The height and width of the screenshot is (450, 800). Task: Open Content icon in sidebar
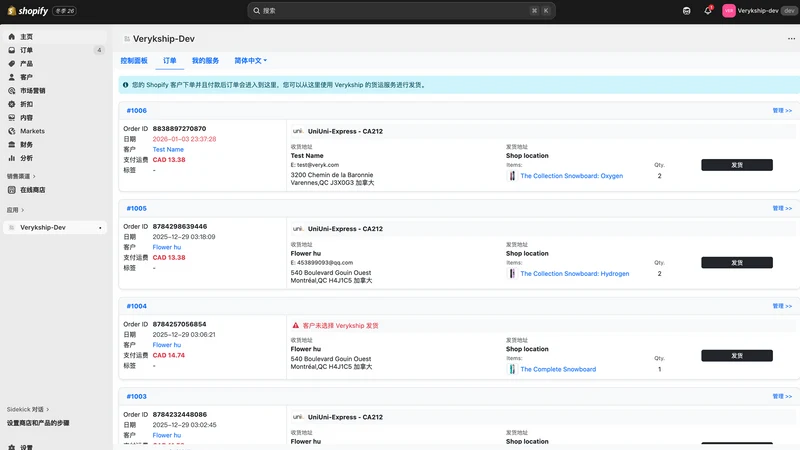coord(12,117)
